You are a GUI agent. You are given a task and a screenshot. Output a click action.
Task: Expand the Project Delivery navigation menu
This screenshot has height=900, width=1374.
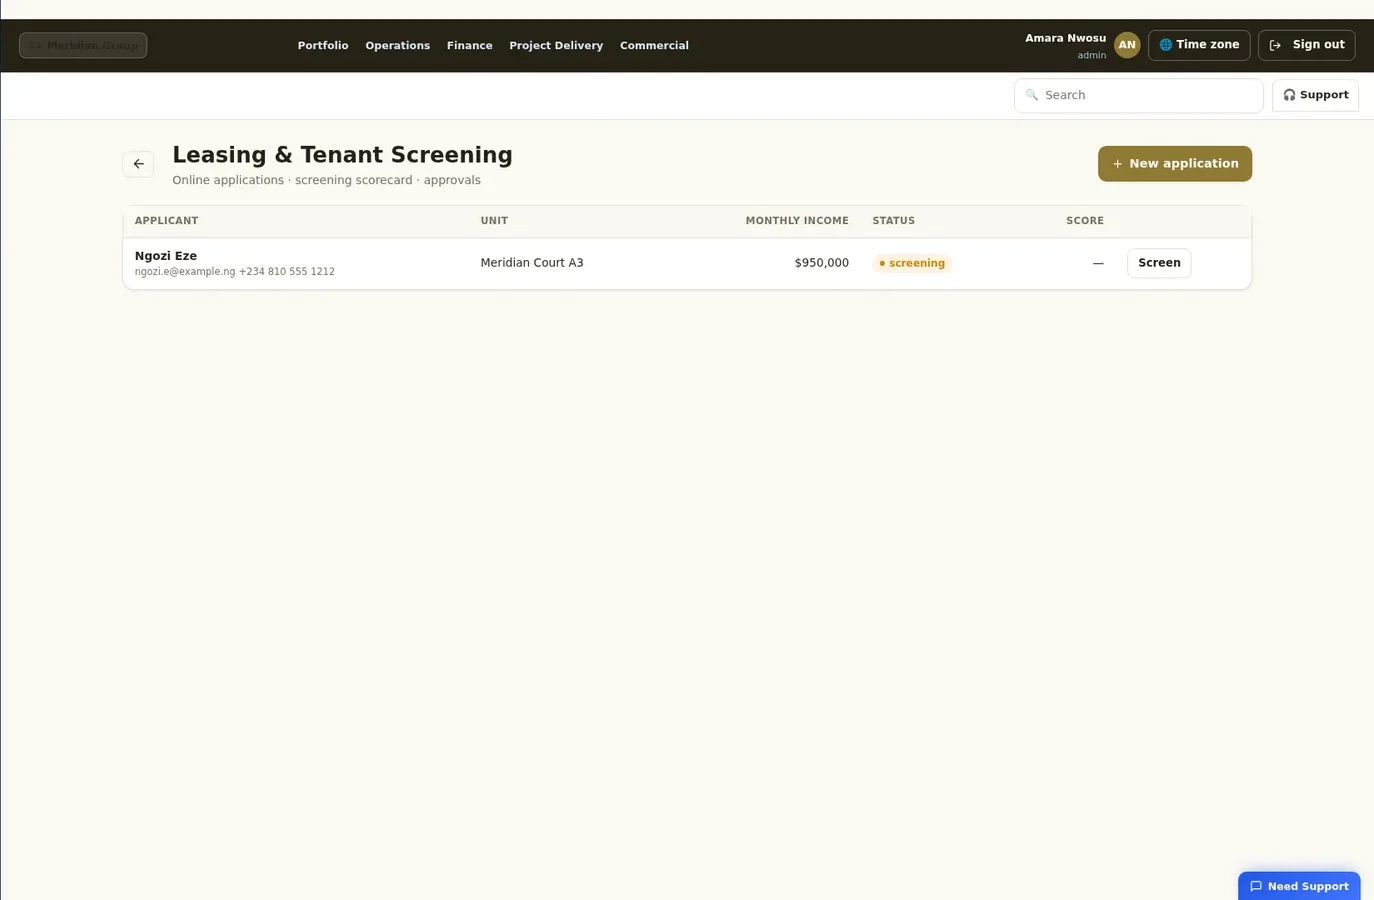(556, 45)
